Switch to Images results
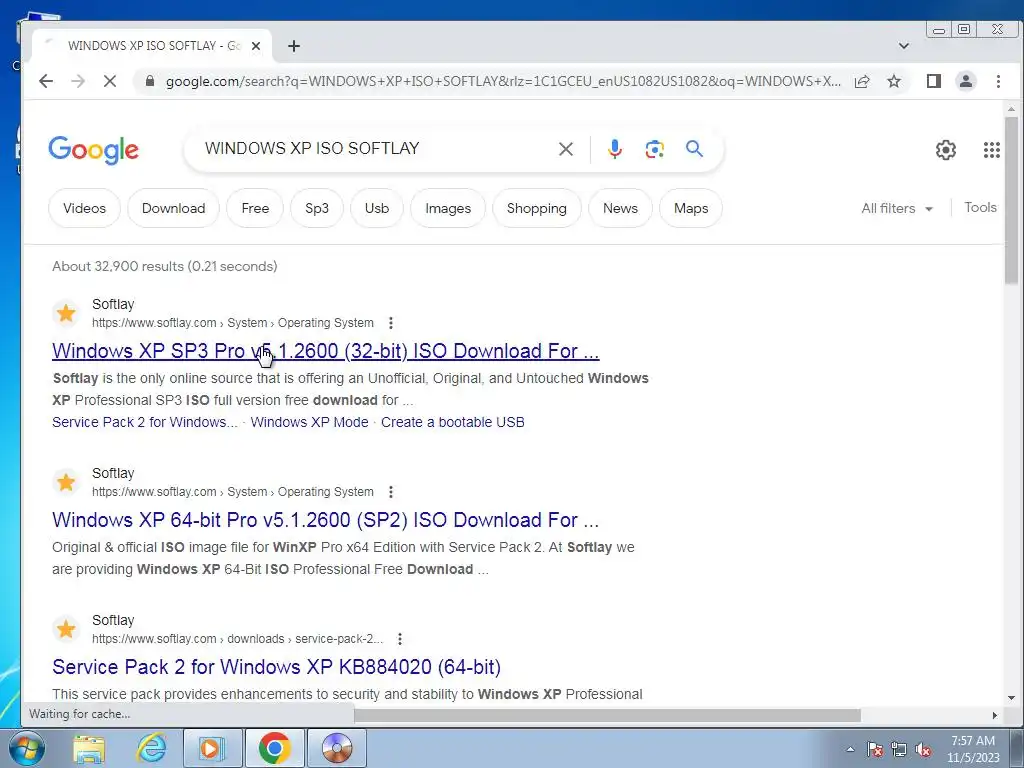Screen dimensions: 1024x768 click(448, 208)
